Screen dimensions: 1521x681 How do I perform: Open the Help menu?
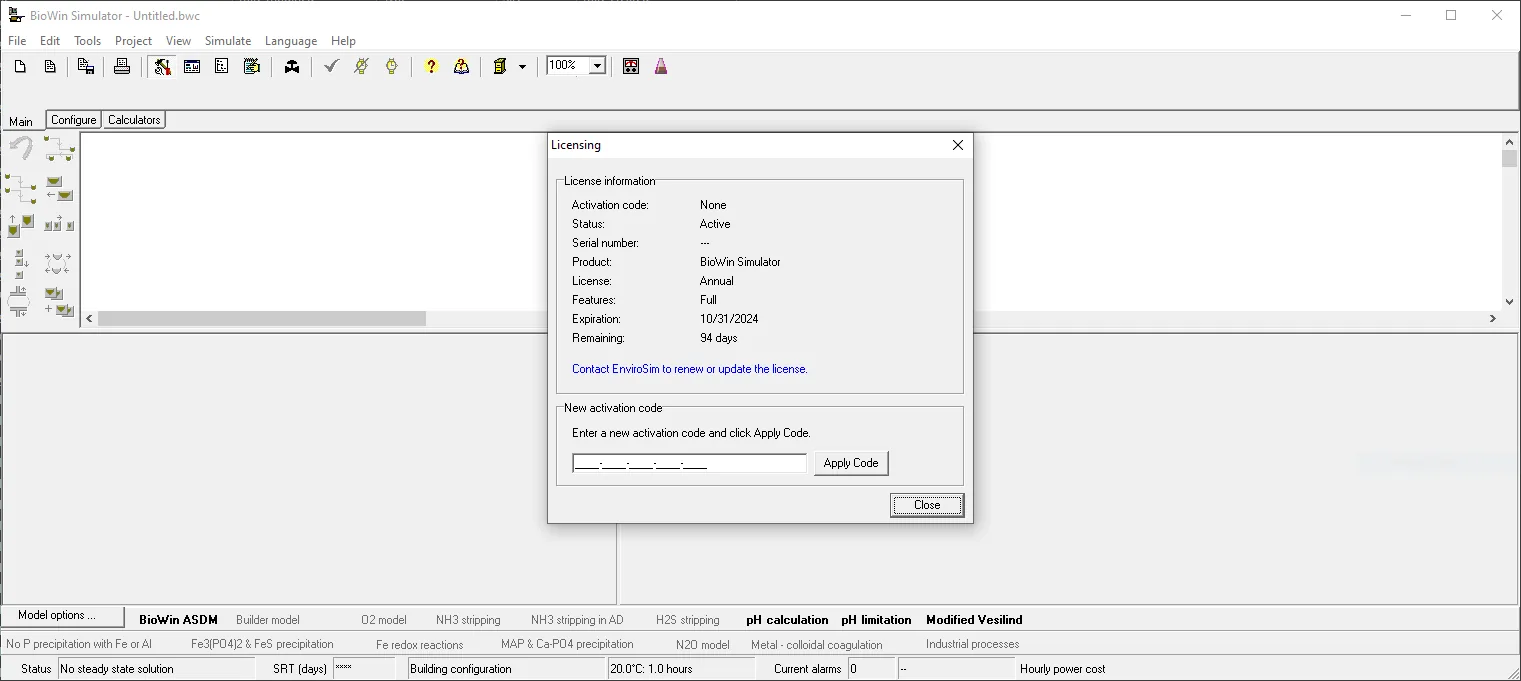(x=343, y=41)
